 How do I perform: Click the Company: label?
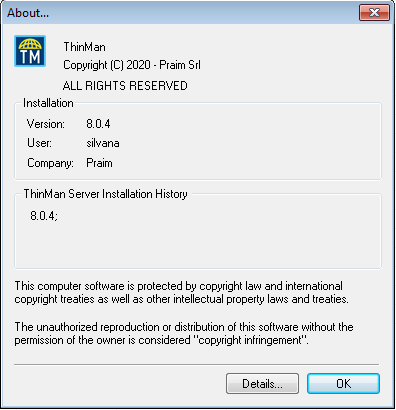point(50,163)
